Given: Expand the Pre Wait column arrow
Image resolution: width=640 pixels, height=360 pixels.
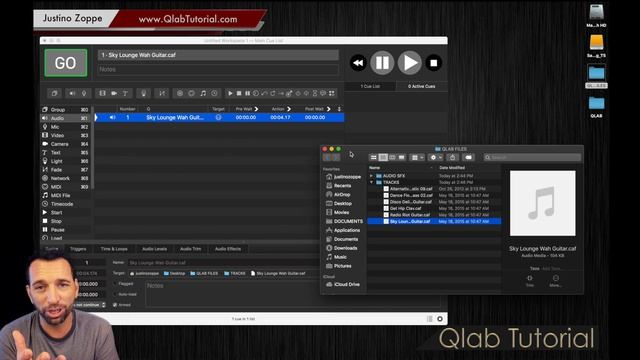Looking at the screenshot, I should [256, 109].
